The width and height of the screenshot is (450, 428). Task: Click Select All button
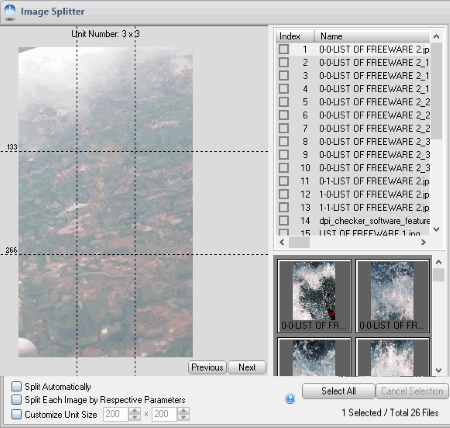pos(338,391)
